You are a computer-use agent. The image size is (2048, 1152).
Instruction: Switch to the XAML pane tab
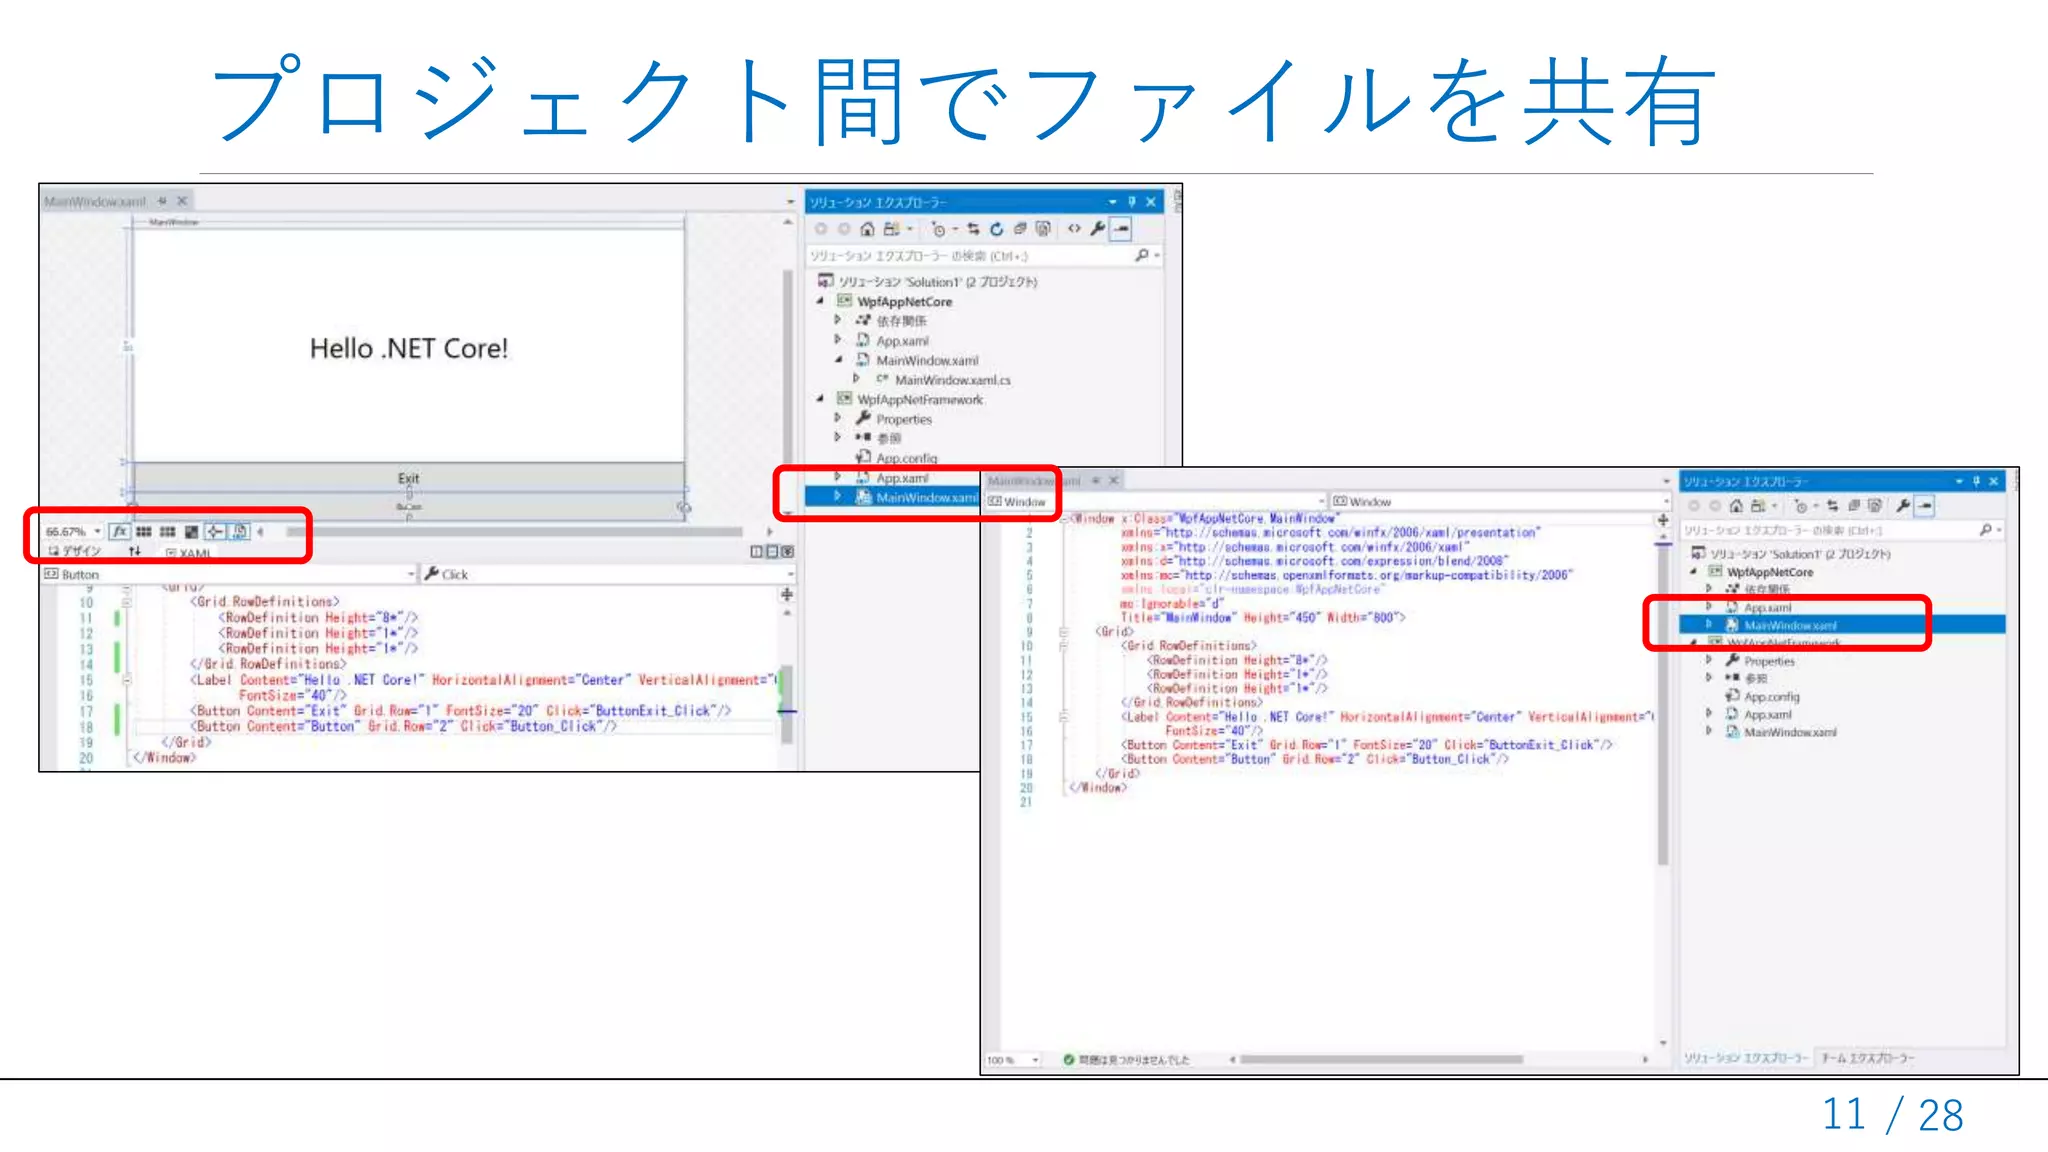pos(188,553)
